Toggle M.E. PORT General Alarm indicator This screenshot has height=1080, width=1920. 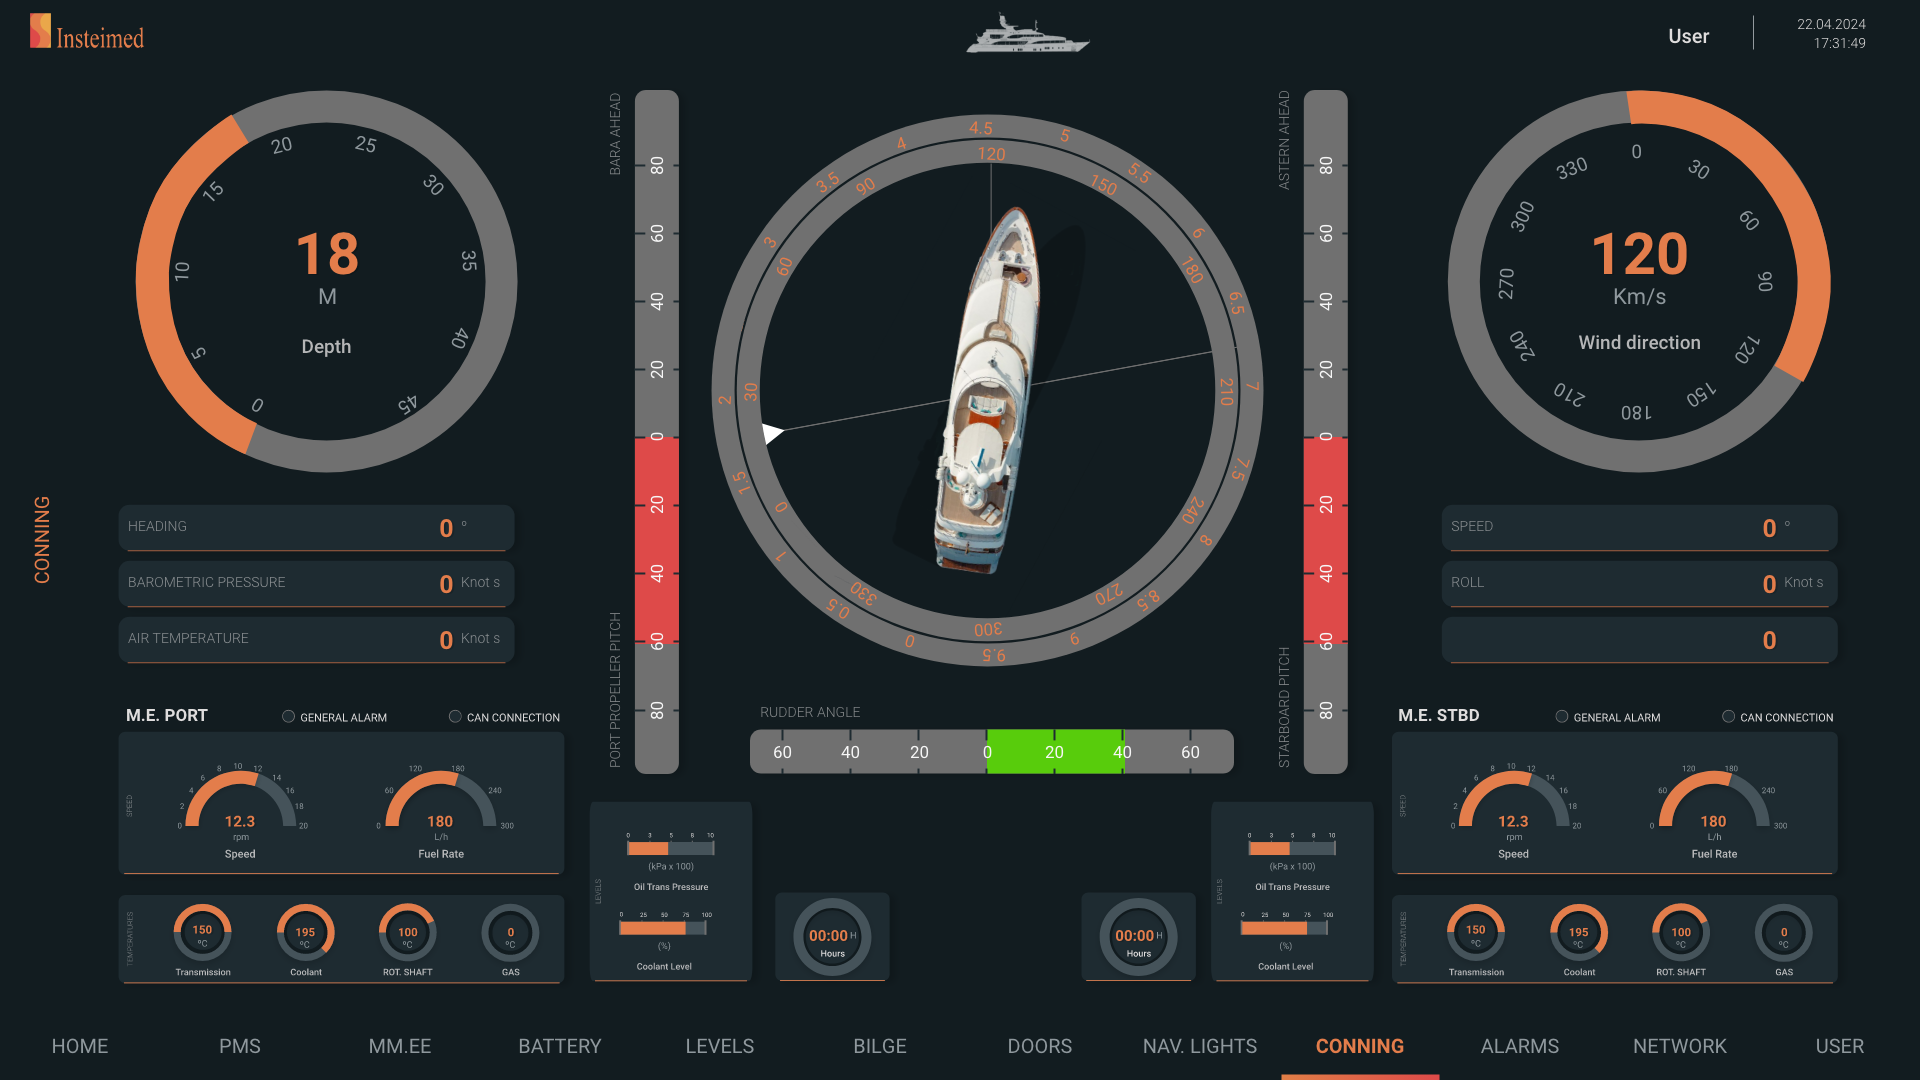(x=288, y=717)
